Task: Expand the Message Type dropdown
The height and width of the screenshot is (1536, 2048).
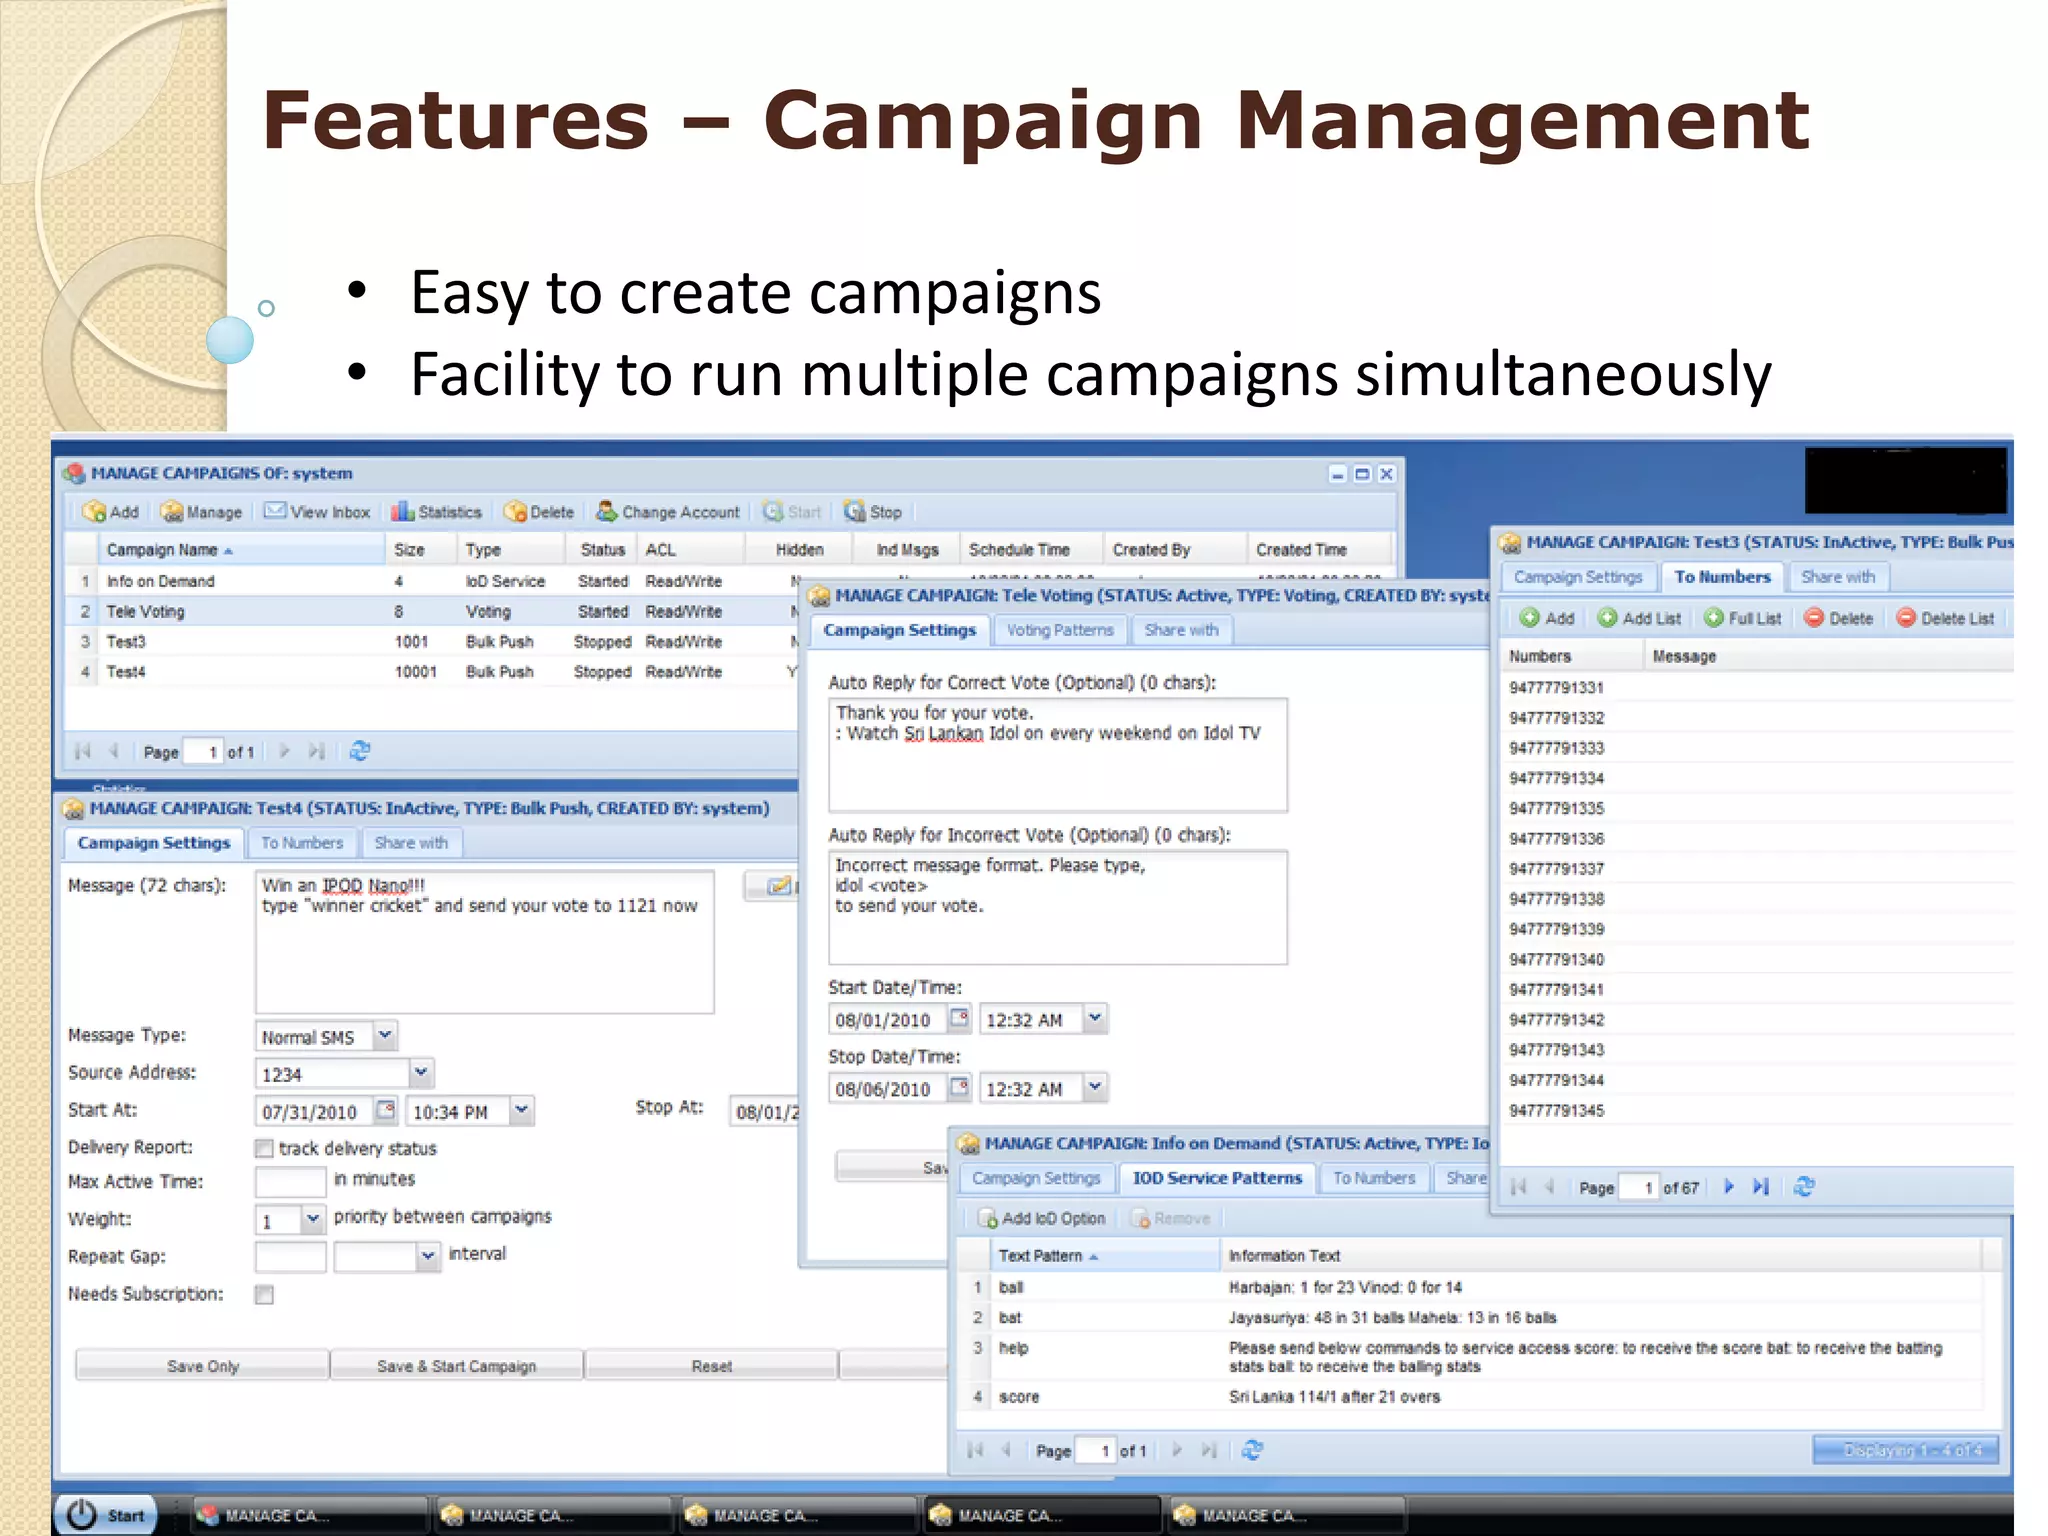Action: coord(385,1035)
